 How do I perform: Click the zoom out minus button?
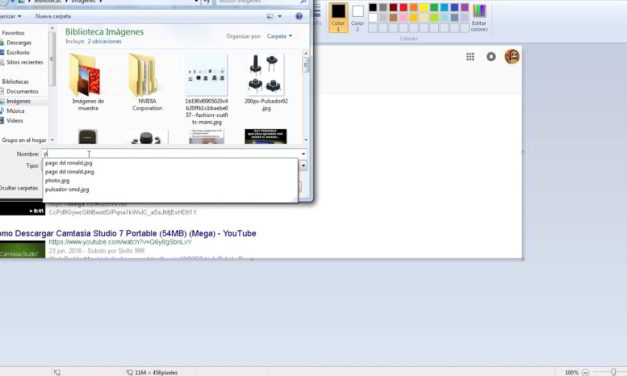tap(585, 372)
